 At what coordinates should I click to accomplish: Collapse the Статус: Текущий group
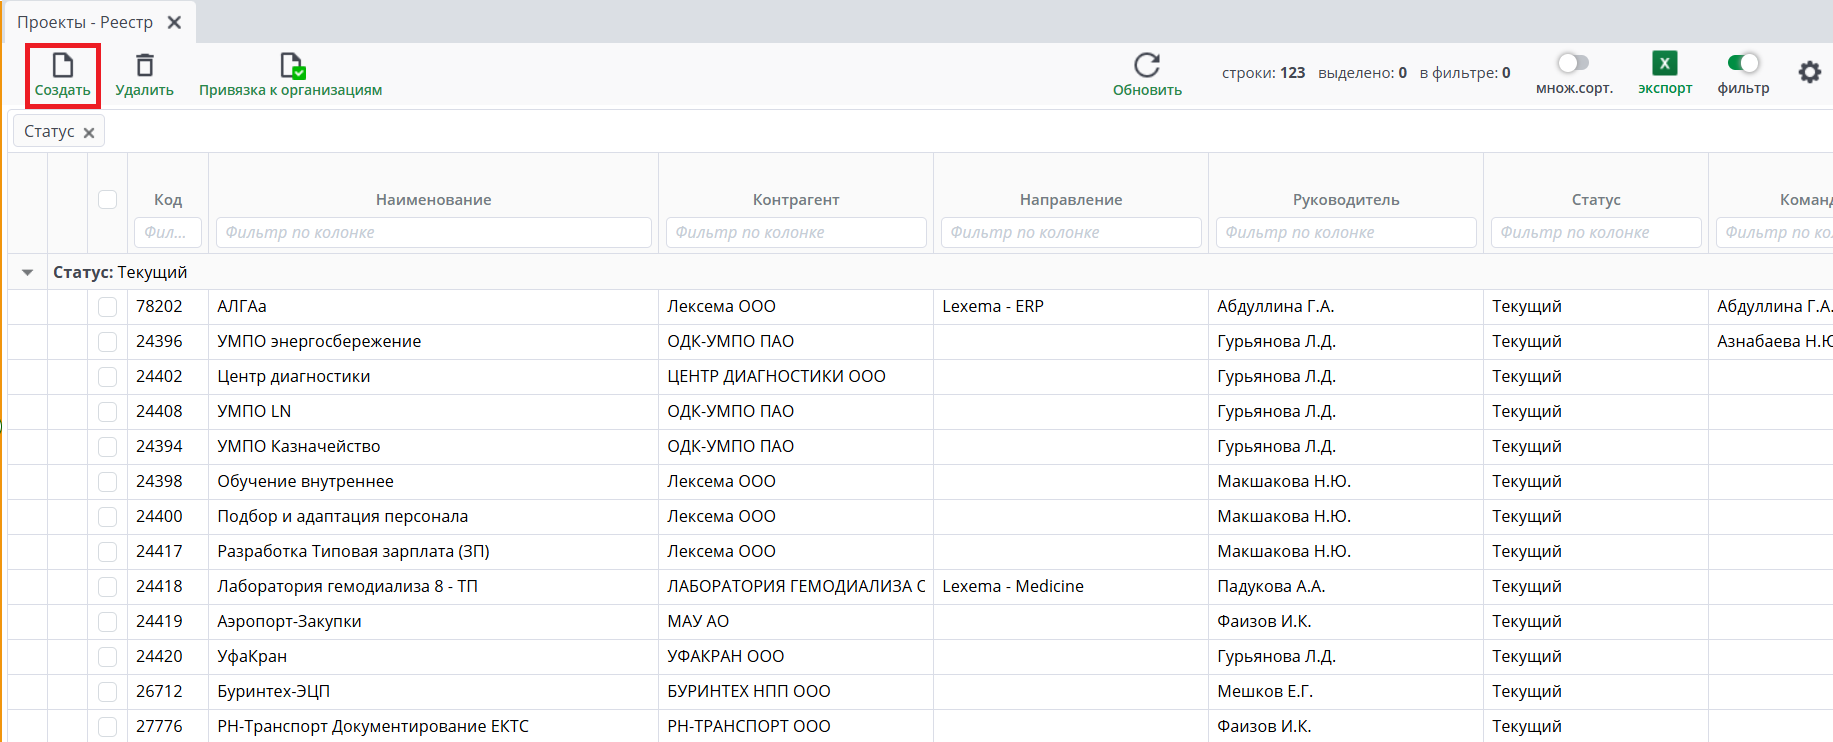coord(28,272)
